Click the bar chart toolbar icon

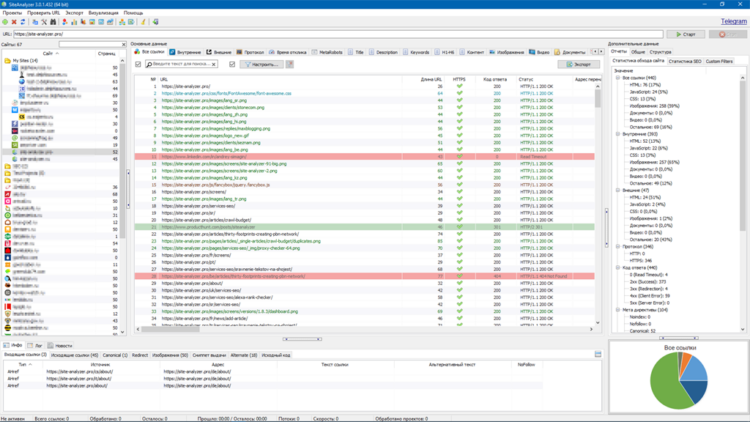tap(74, 22)
